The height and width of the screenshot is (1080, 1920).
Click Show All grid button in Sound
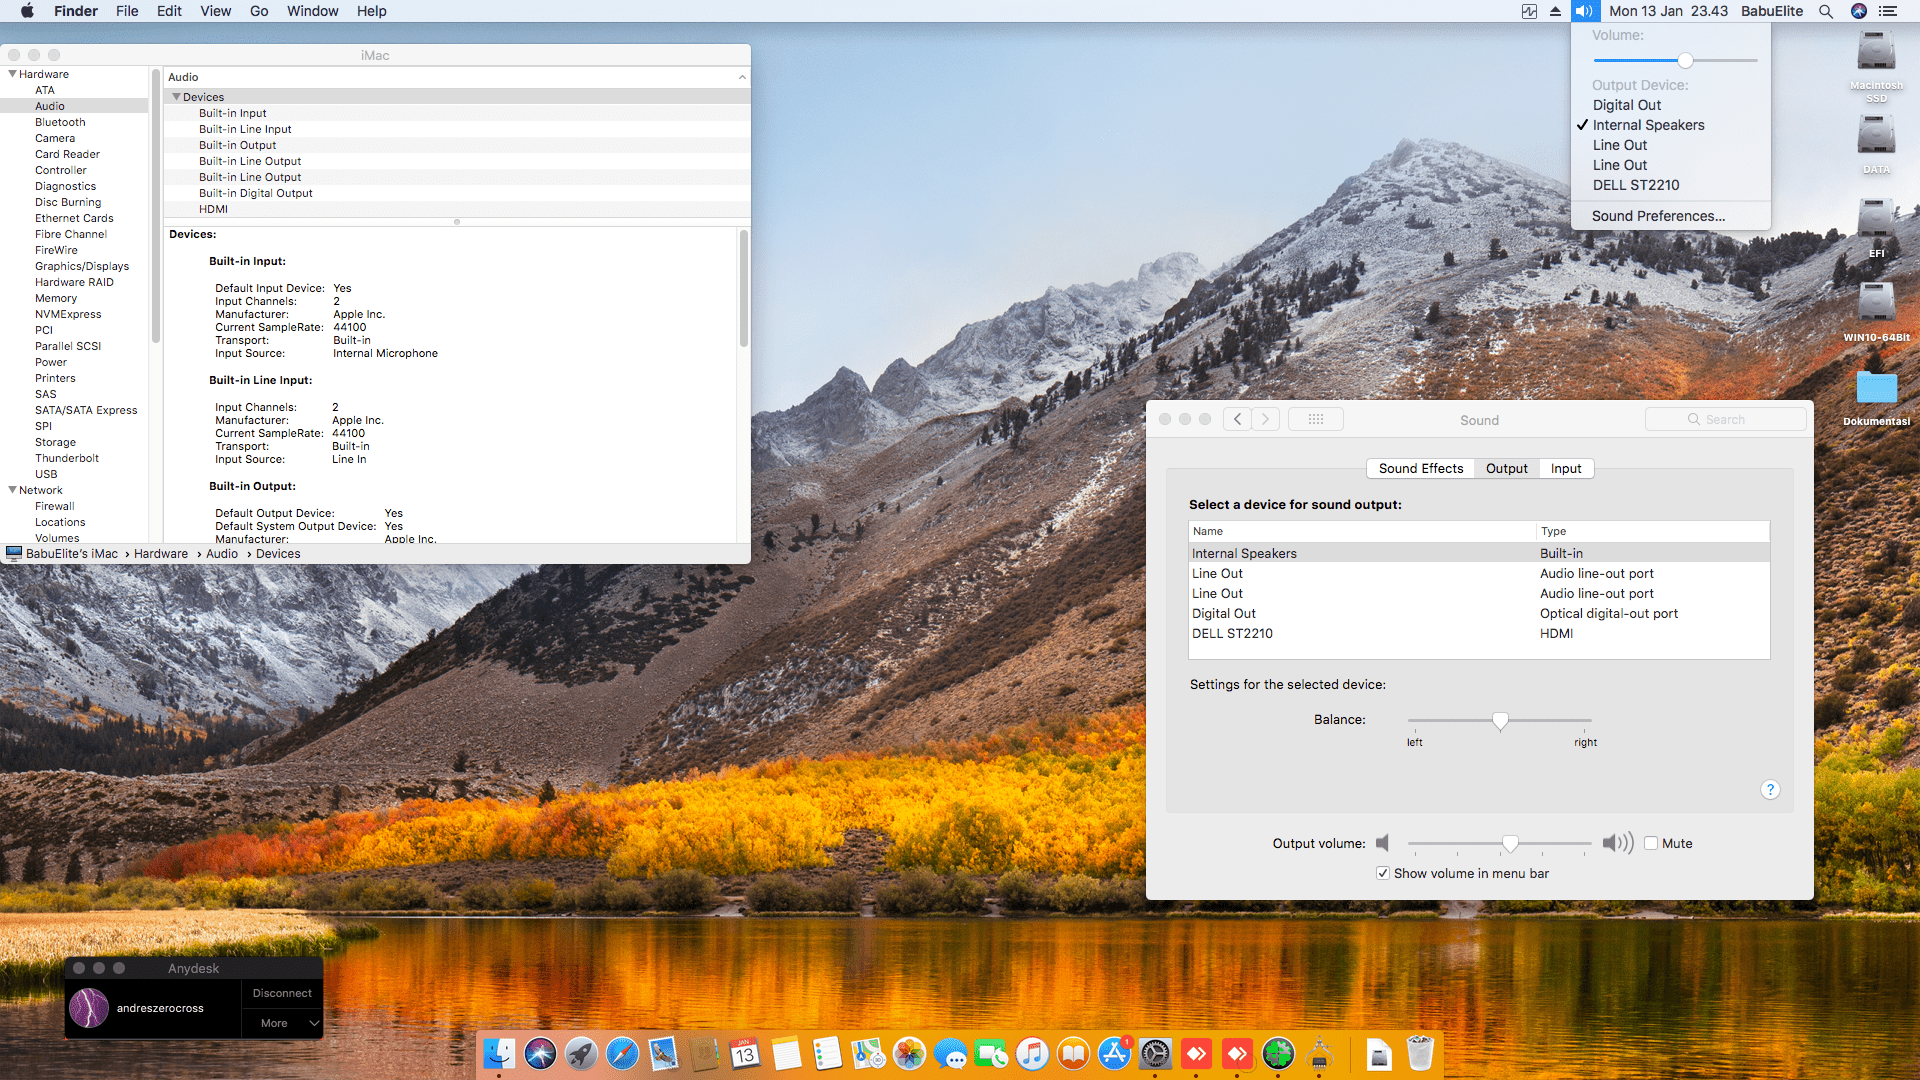[1315, 420]
